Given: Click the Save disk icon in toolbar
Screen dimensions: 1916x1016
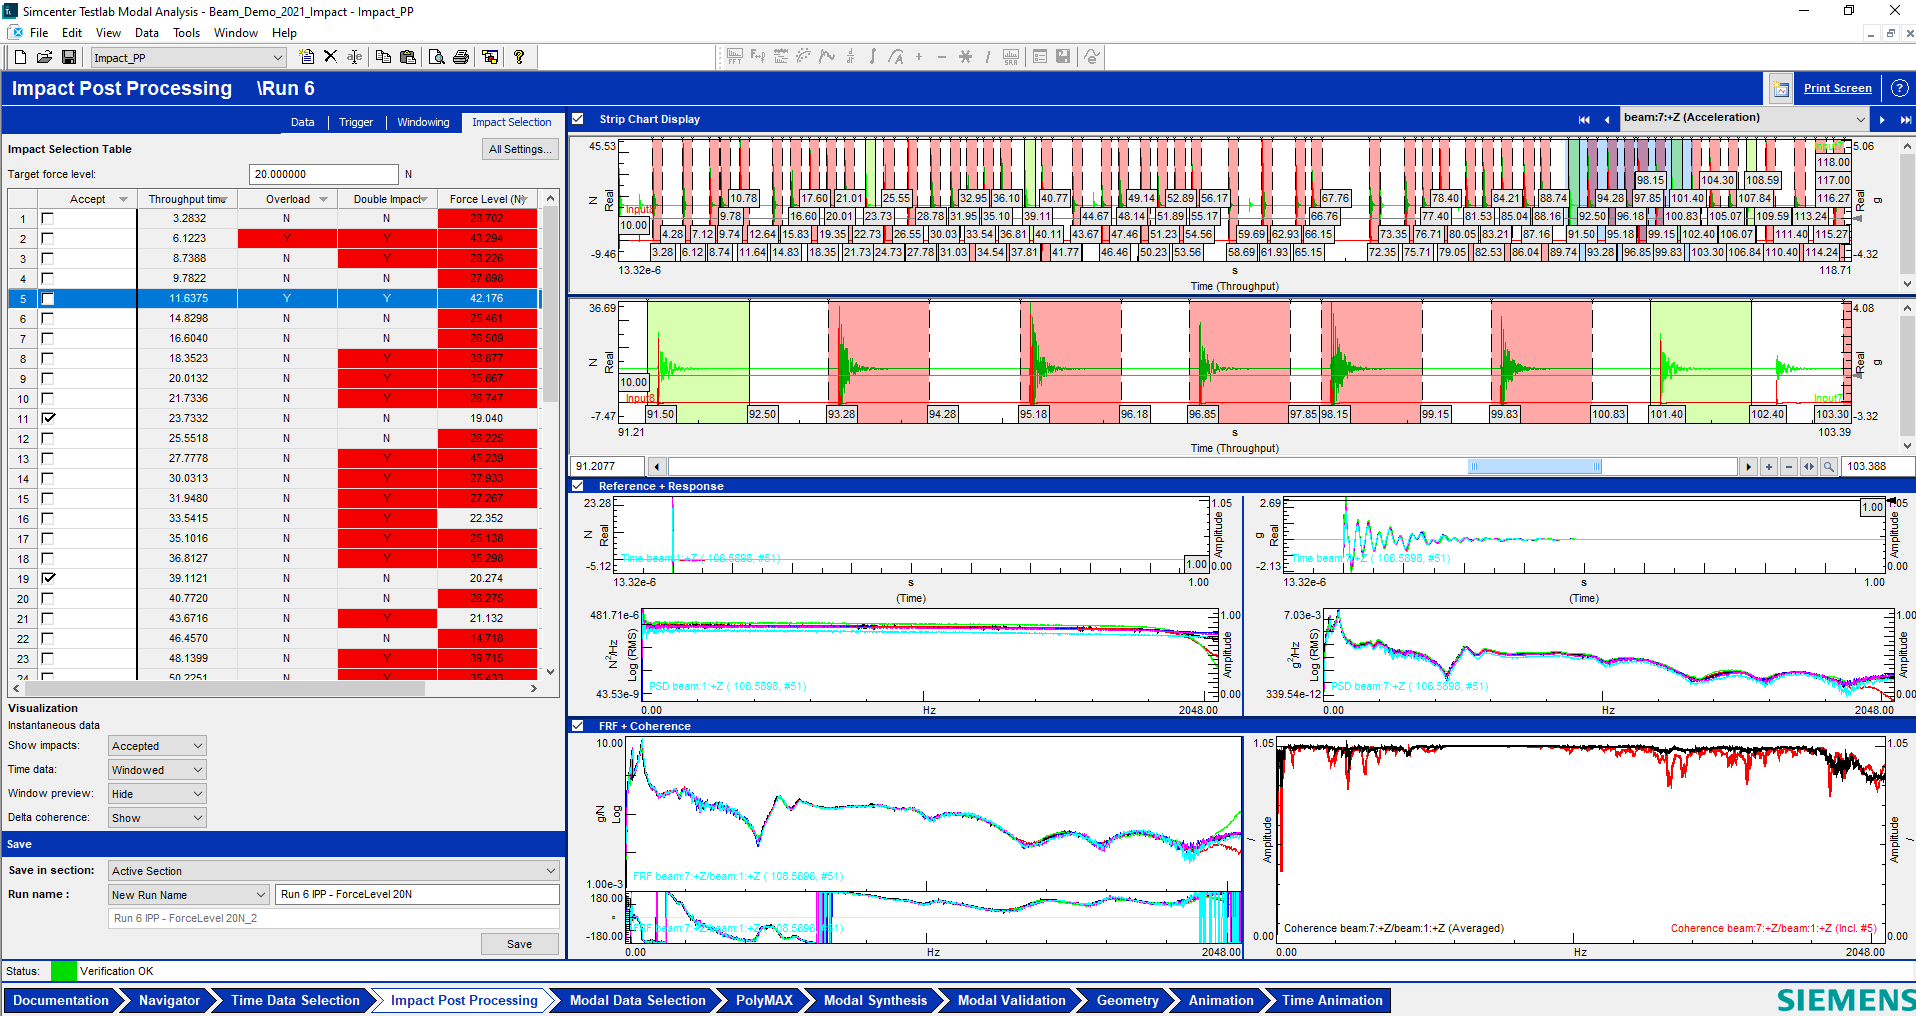Looking at the screenshot, I should pyautogui.click(x=69, y=57).
